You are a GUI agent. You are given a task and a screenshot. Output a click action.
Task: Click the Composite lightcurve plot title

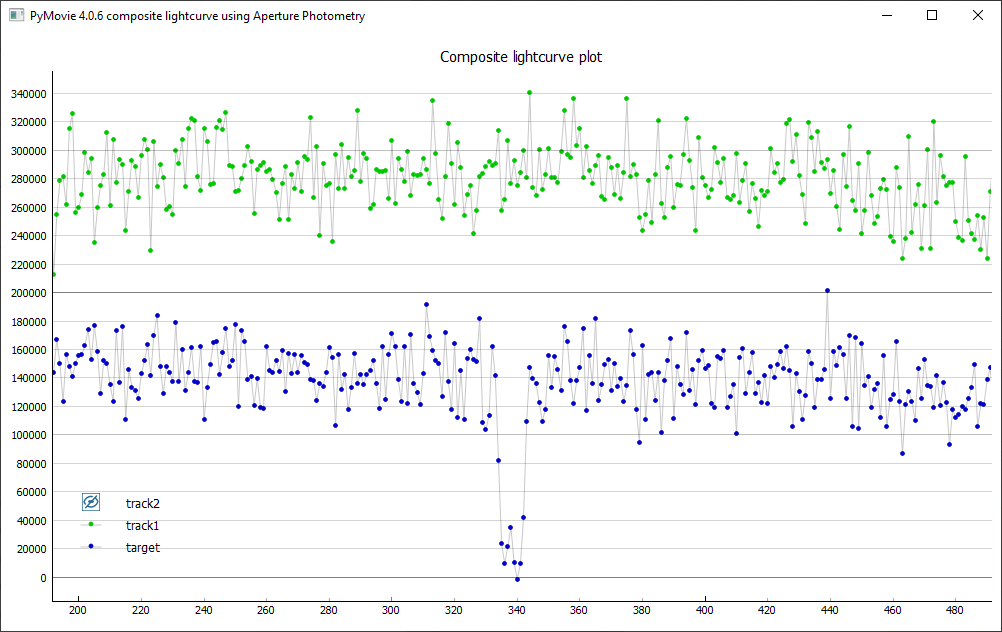[521, 57]
